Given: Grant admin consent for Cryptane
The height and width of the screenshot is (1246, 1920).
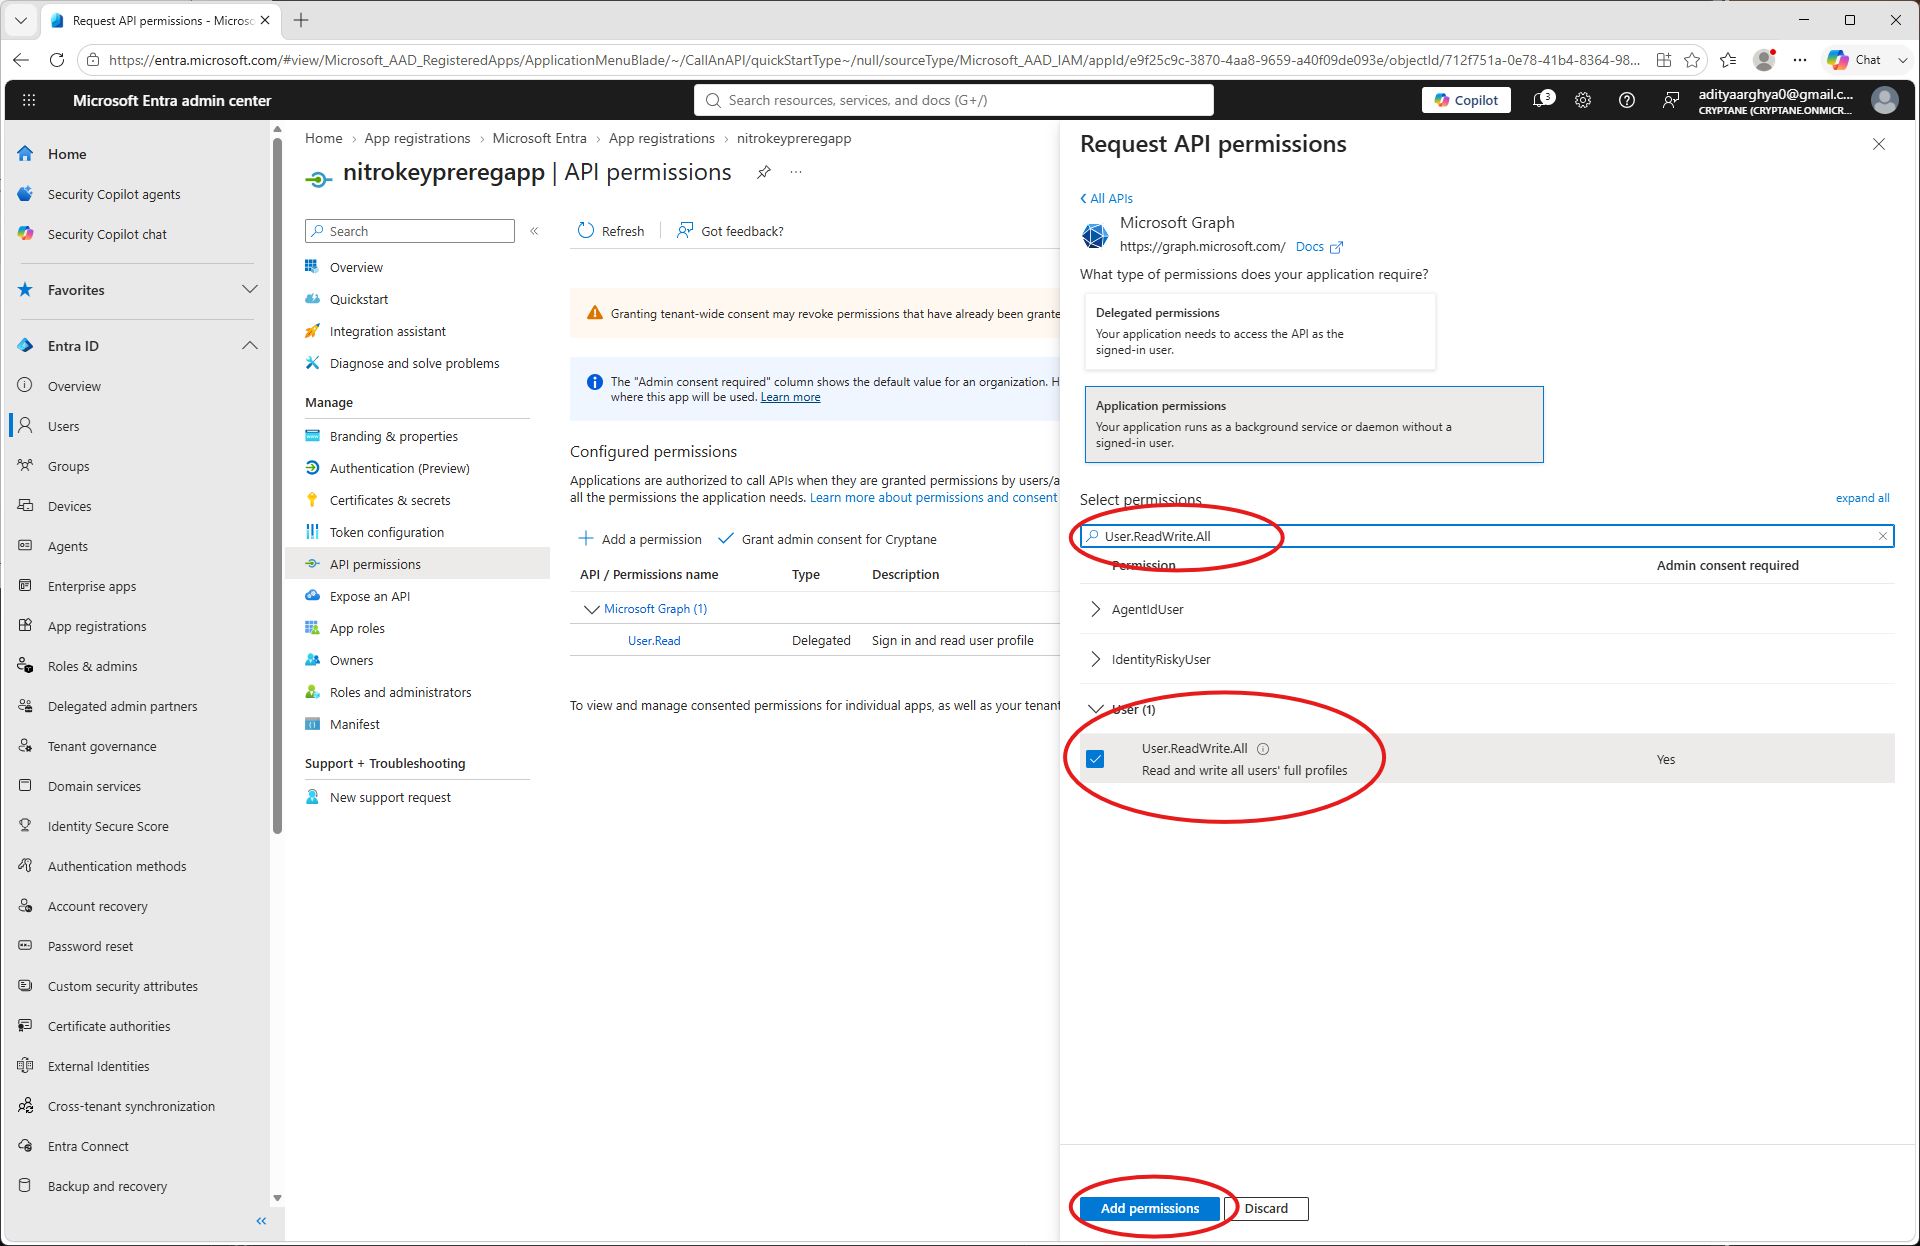Looking at the screenshot, I should point(828,539).
